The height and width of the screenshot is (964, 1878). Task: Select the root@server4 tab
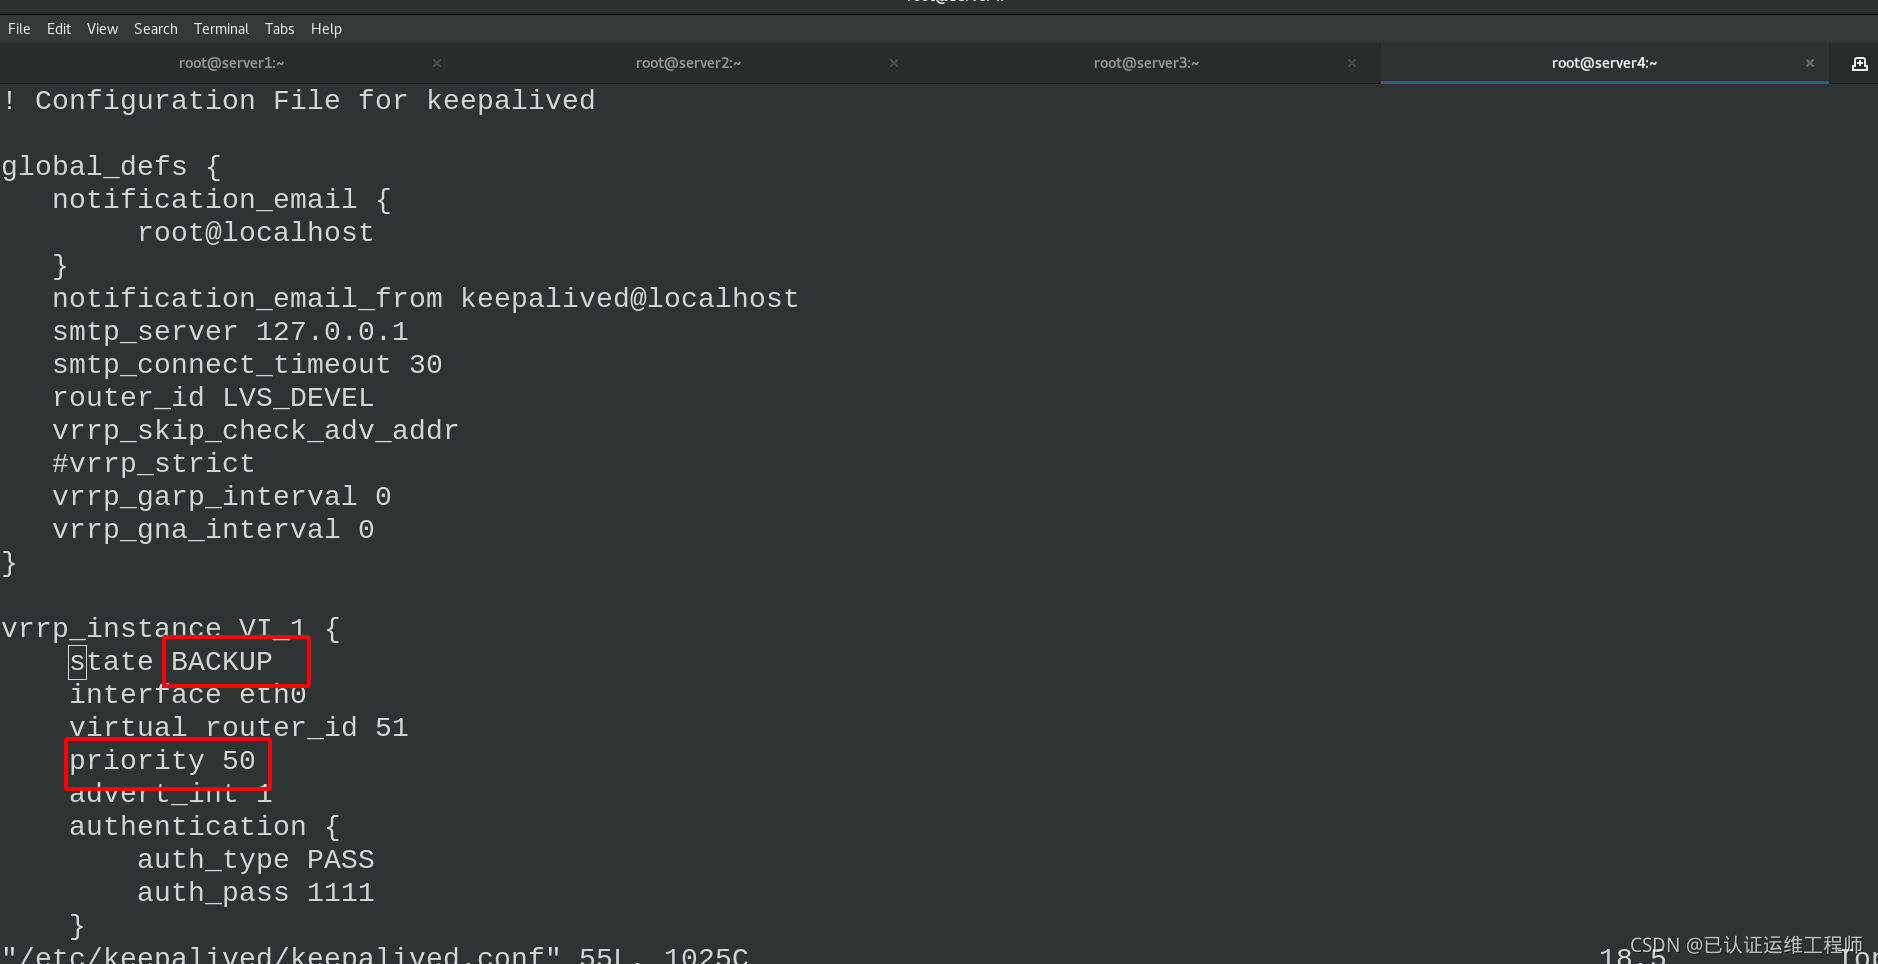[x=1604, y=63]
